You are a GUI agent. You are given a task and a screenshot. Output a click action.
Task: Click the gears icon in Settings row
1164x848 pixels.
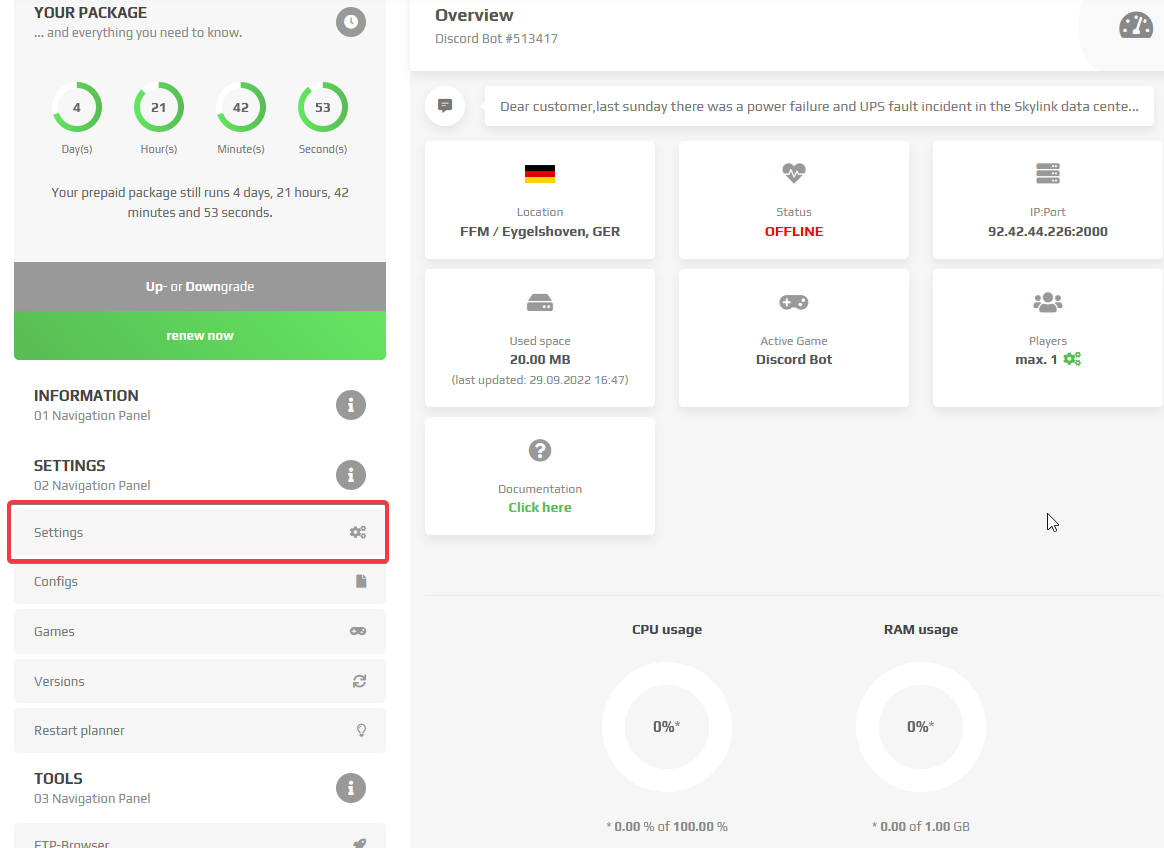pyautogui.click(x=358, y=532)
